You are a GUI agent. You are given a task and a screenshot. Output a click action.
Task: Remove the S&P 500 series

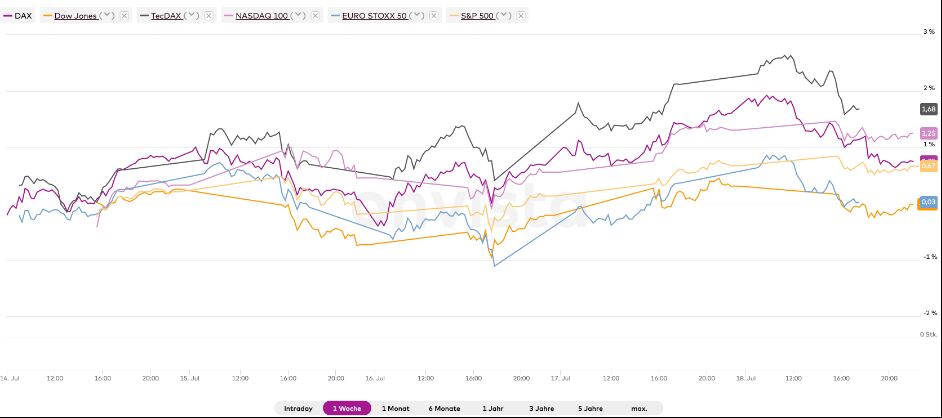[519, 16]
